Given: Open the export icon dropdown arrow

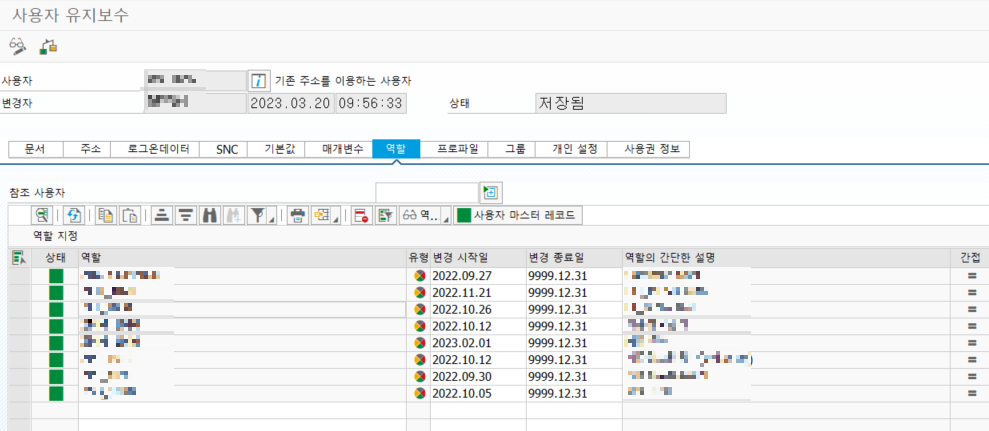Looking at the screenshot, I should click(x=337, y=219).
